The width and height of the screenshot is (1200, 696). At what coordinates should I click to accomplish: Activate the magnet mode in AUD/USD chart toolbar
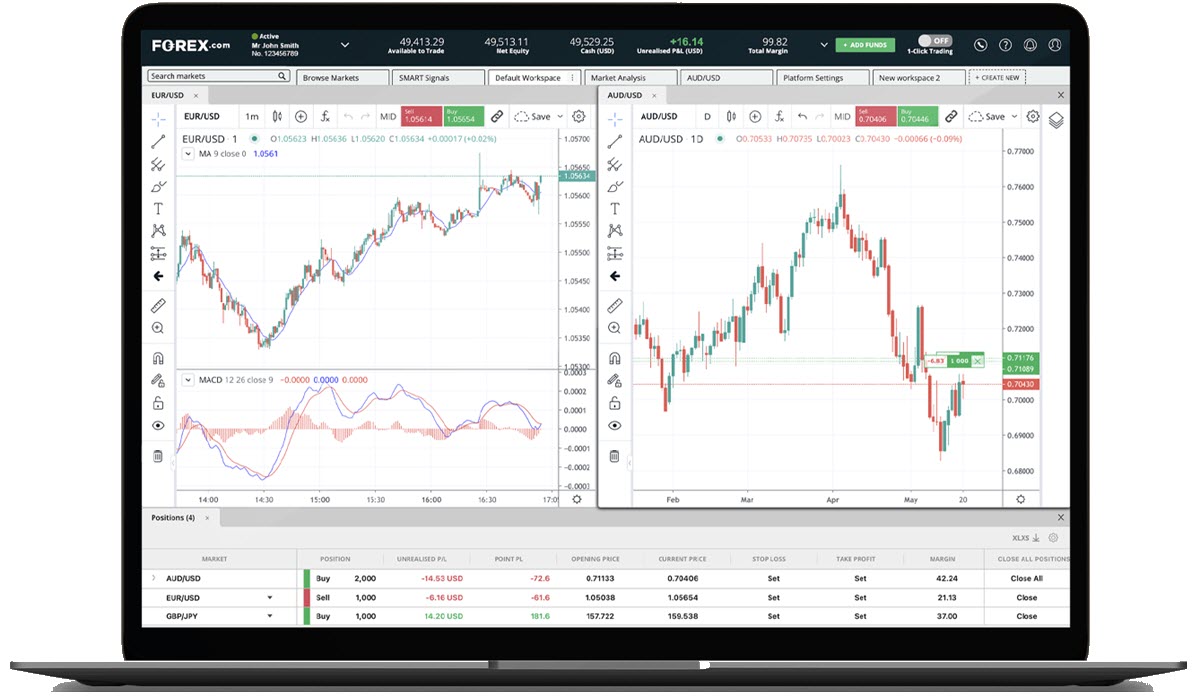click(615, 358)
